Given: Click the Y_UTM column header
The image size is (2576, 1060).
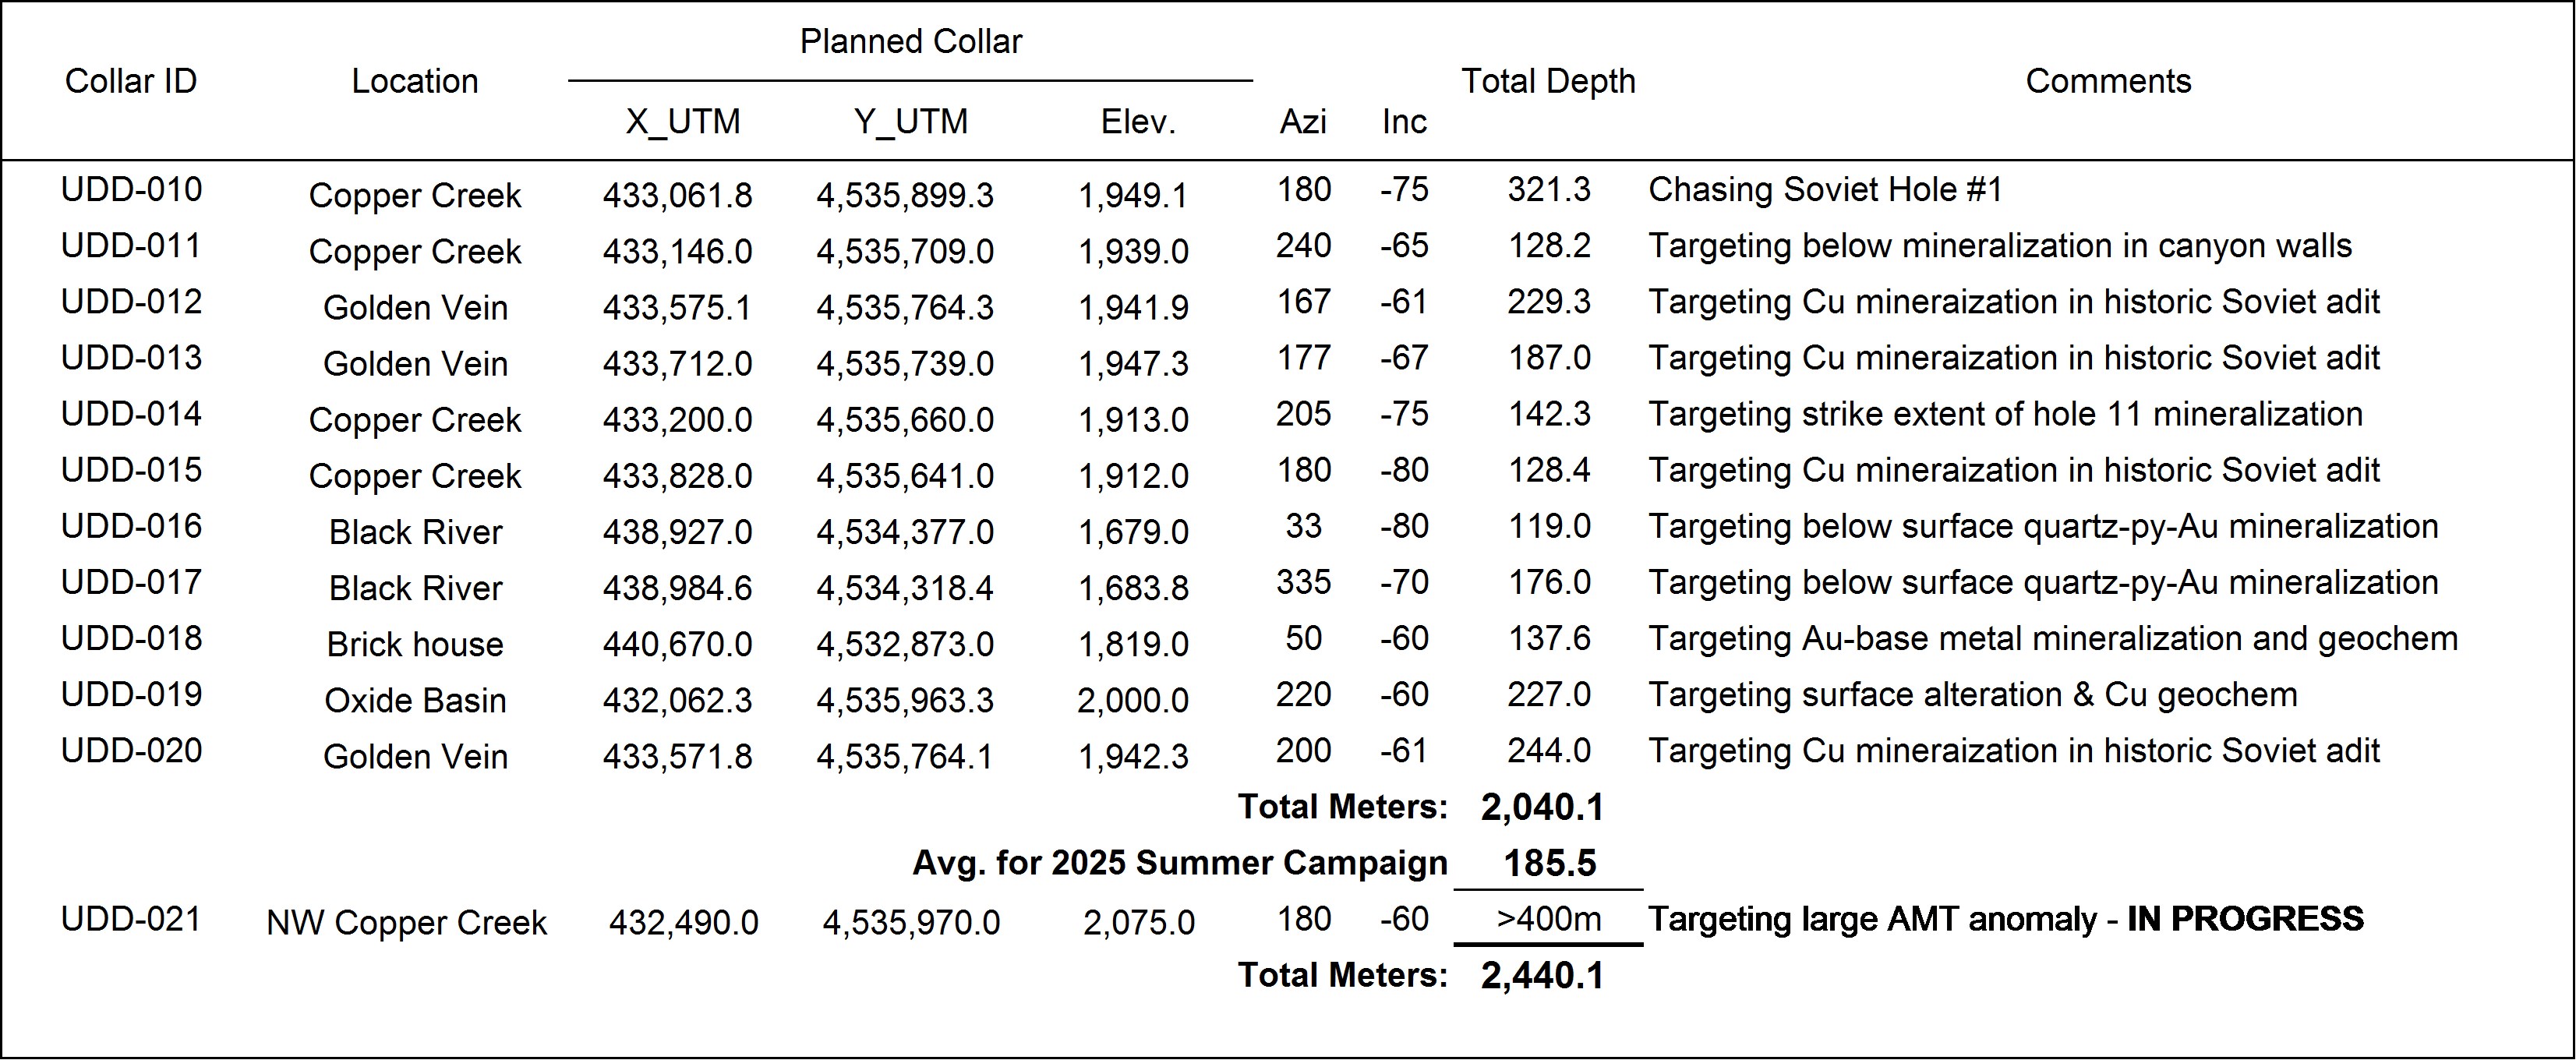Looking at the screenshot, I should 910,122.
